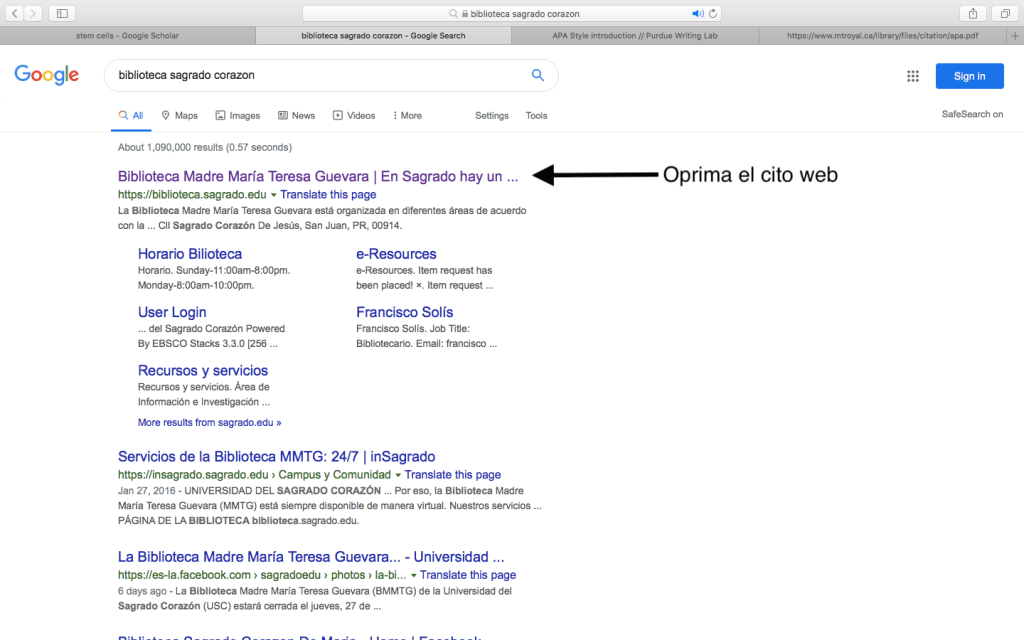Click the blue Google search magnifier icon
Screen dimensions: 1024x640
(x=538, y=75)
